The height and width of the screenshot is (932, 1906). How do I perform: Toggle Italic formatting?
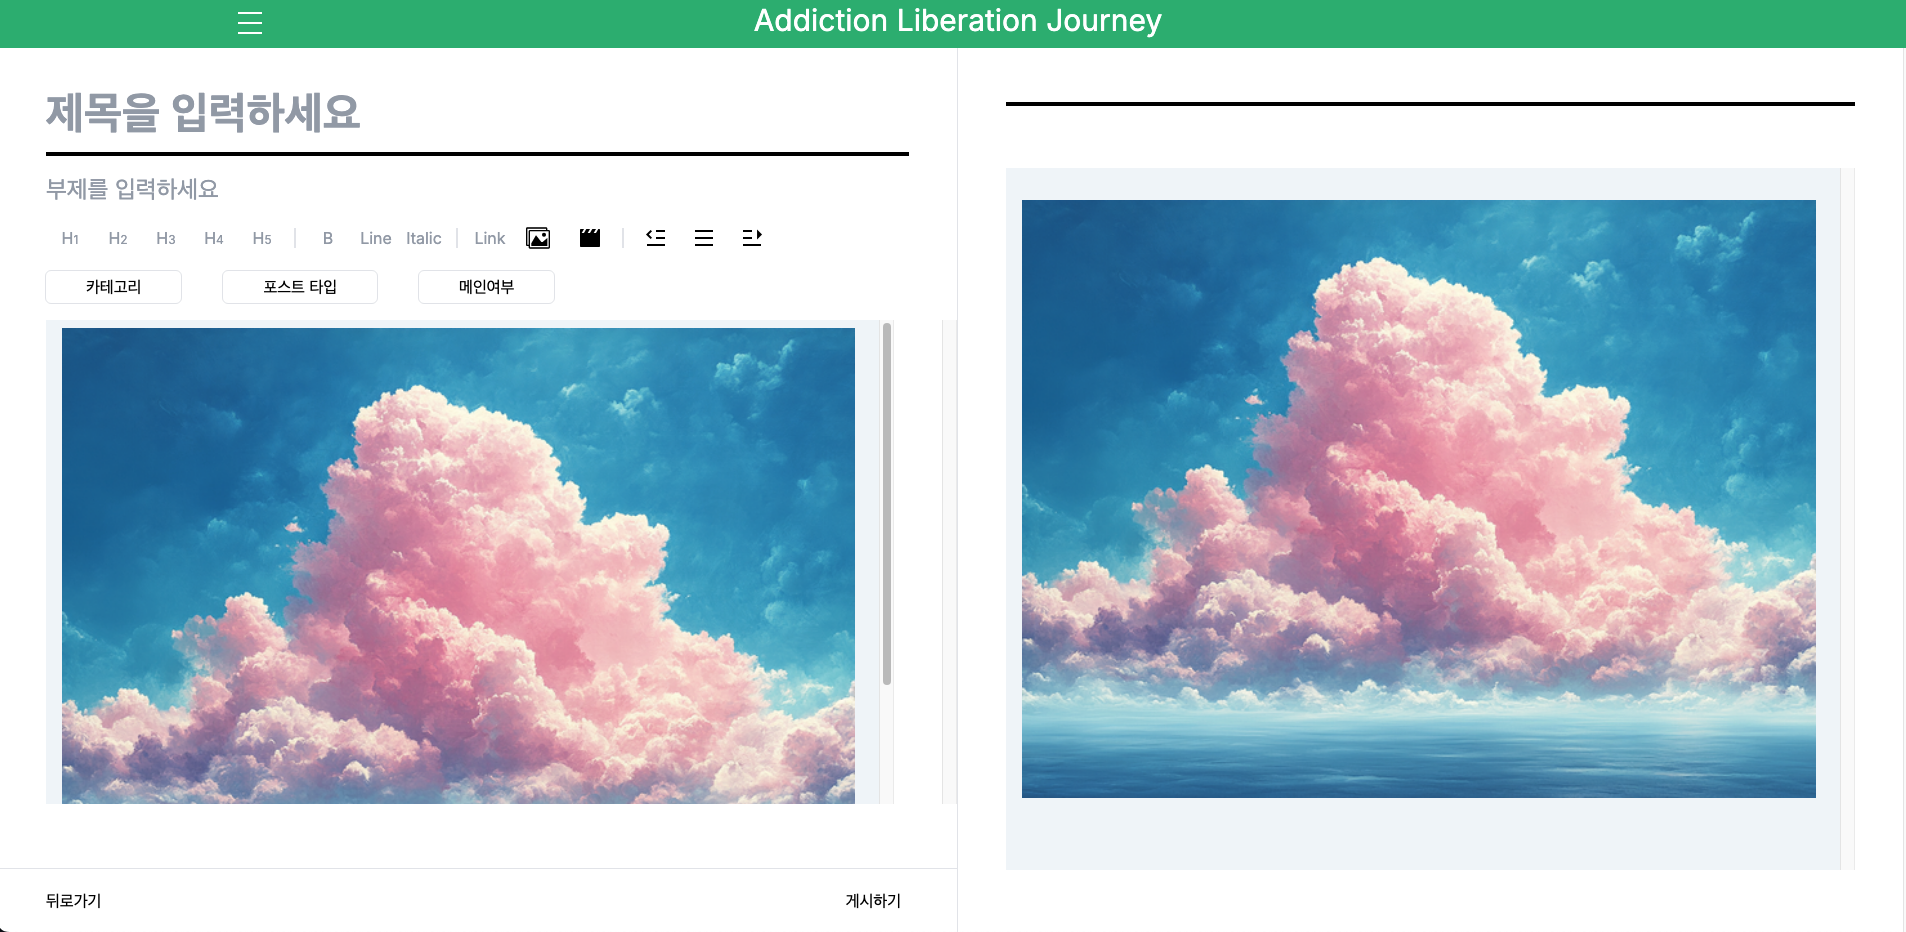424,238
